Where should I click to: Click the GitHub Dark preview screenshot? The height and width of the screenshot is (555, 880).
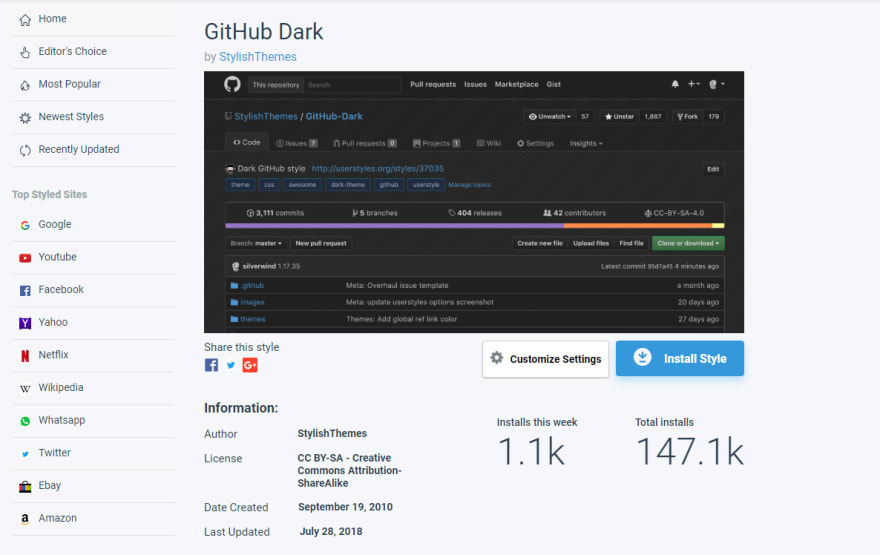(x=474, y=202)
